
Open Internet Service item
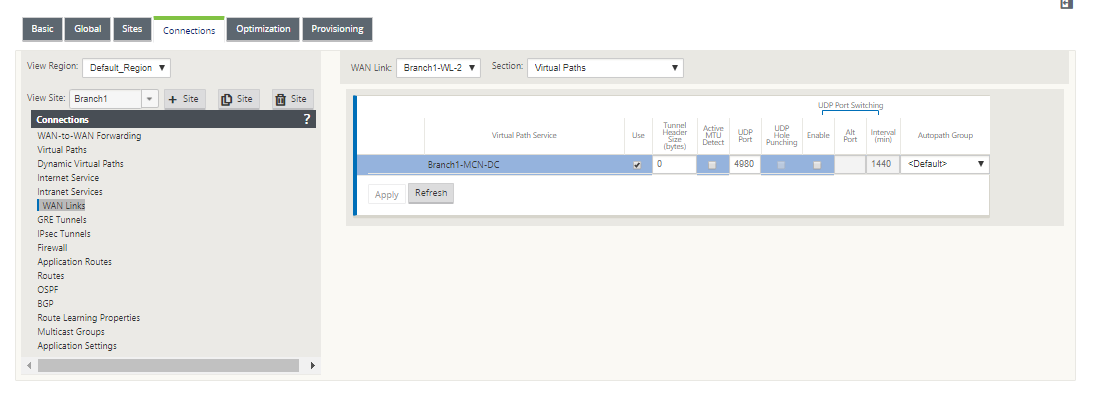(x=68, y=178)
